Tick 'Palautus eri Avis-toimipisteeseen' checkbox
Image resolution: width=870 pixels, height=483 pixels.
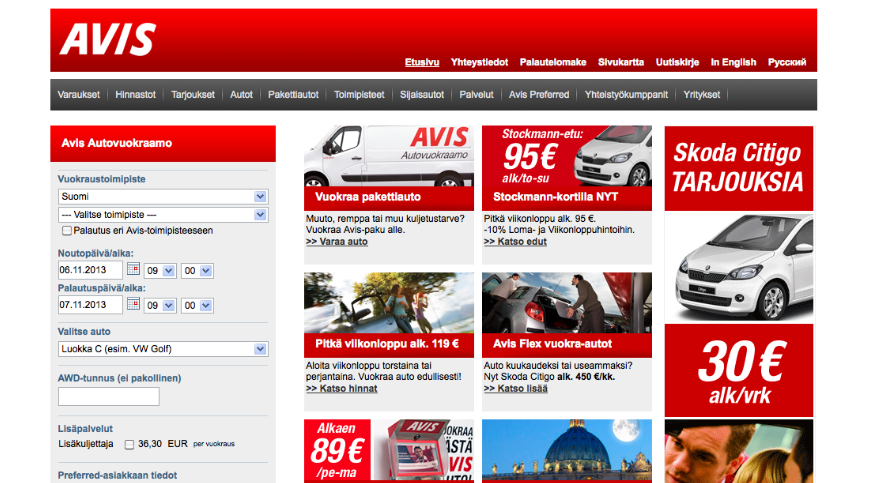[x=67, y=231]
